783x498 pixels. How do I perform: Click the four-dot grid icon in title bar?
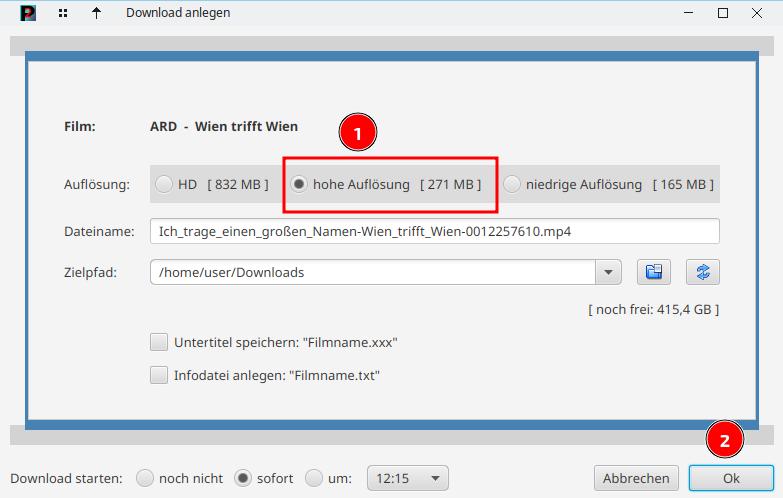(x=63, y=13)
